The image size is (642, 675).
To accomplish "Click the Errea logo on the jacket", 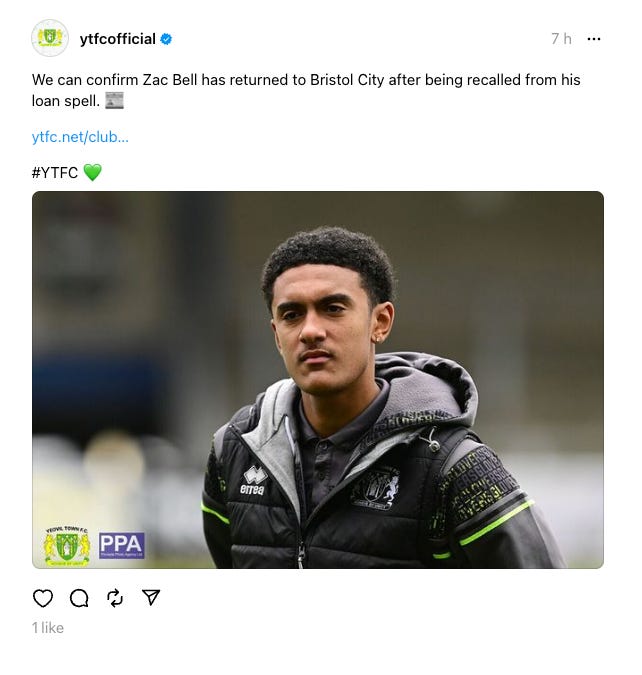I will [x=254, y=481].
